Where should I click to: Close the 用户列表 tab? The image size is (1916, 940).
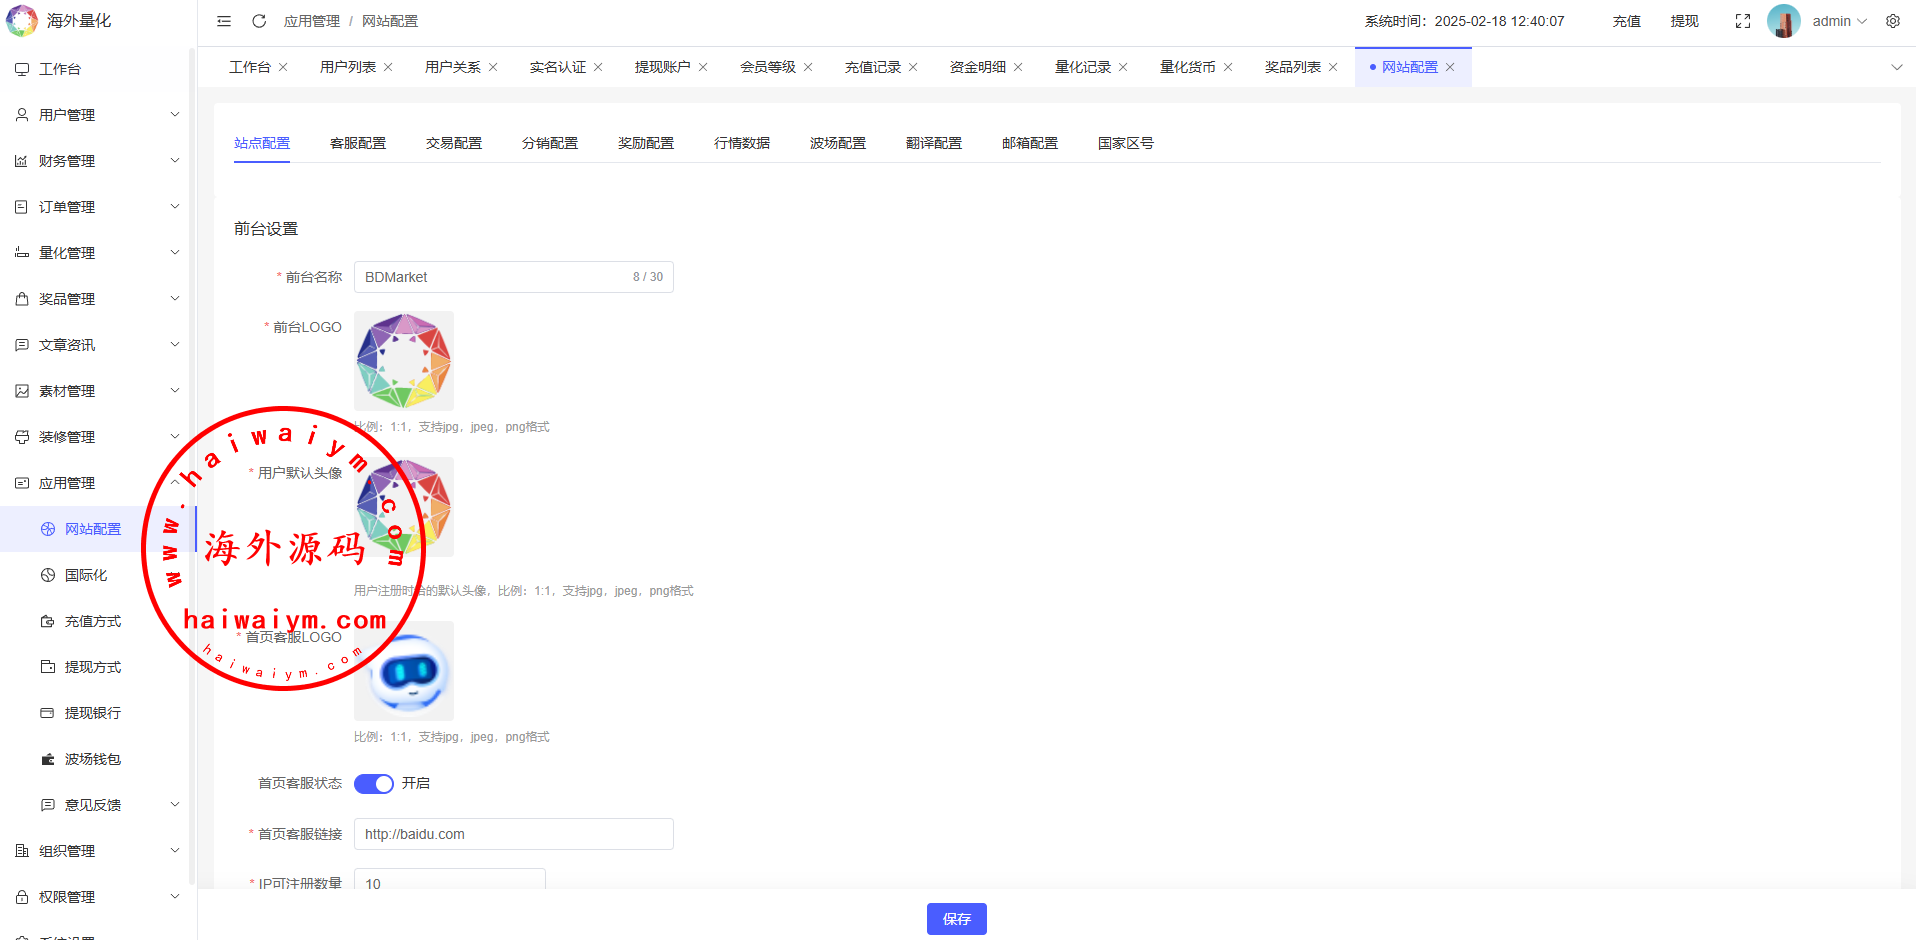click(x=388, y=67)
